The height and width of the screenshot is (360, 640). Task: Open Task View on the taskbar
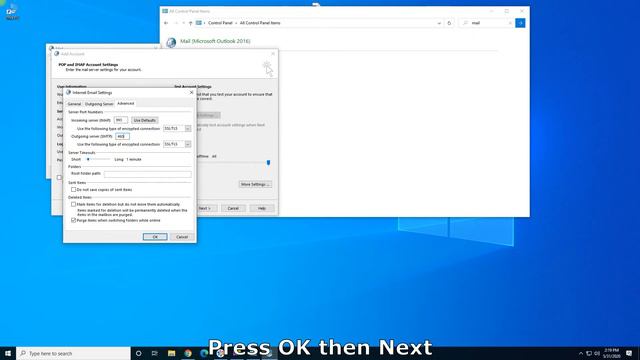(155, 353)
